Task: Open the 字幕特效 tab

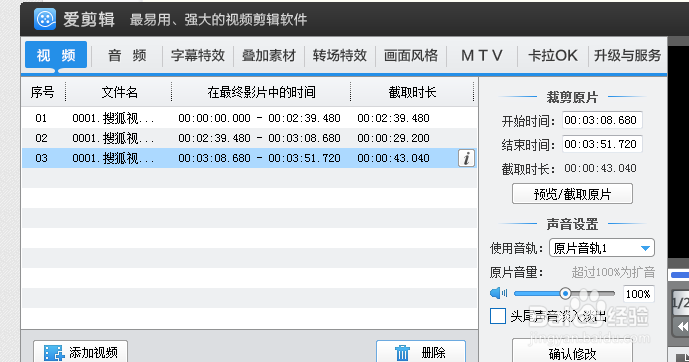Action: point(198,56)
